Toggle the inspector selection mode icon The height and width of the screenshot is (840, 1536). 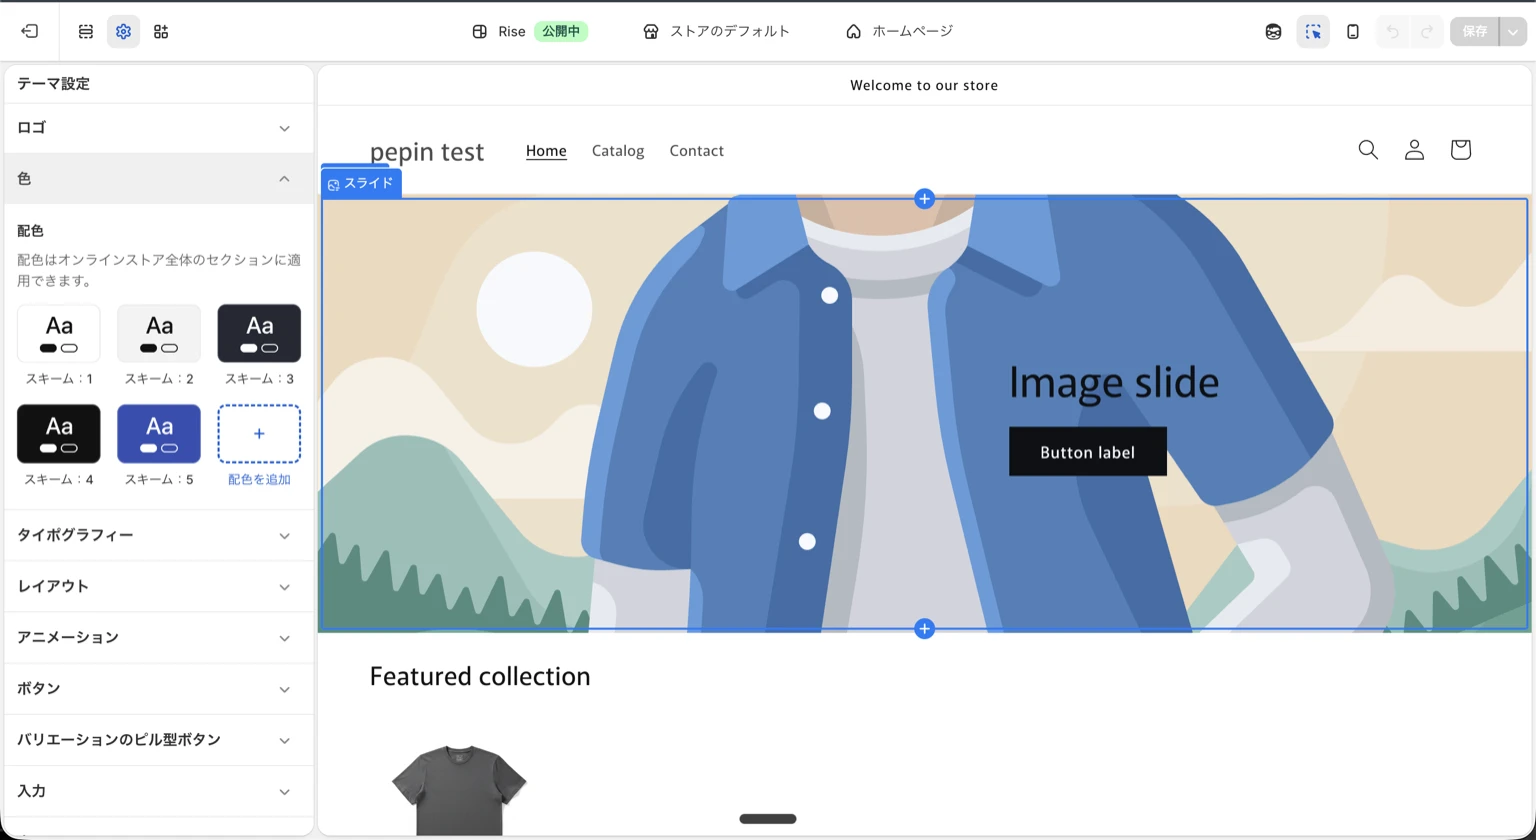pyautogui.click(x=1313, y=31)
